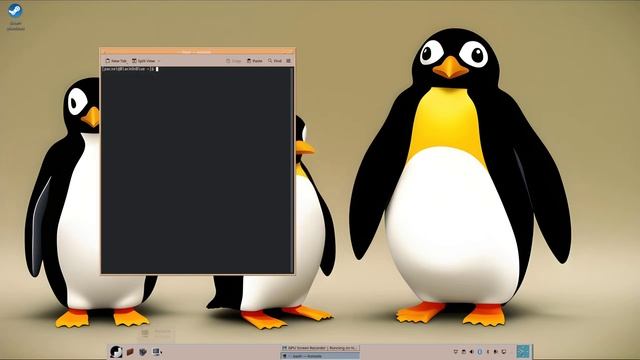Click the Paste button in Konsole toolbar
Viewport: 640px width, 360px height.
point(255,61)
